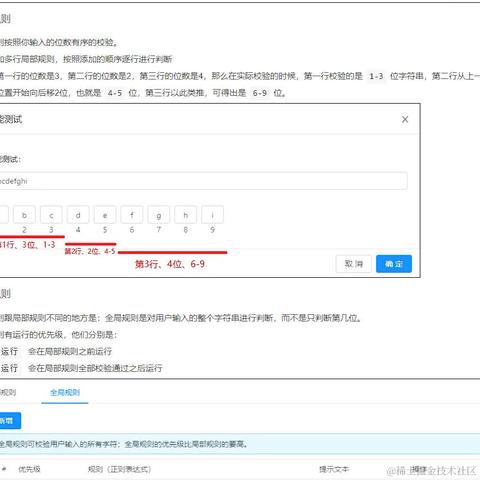Click the inline code text 6-9 in paragraph
Image resolution: width=480 pixels, height=480 pixels.
point(260,93)
